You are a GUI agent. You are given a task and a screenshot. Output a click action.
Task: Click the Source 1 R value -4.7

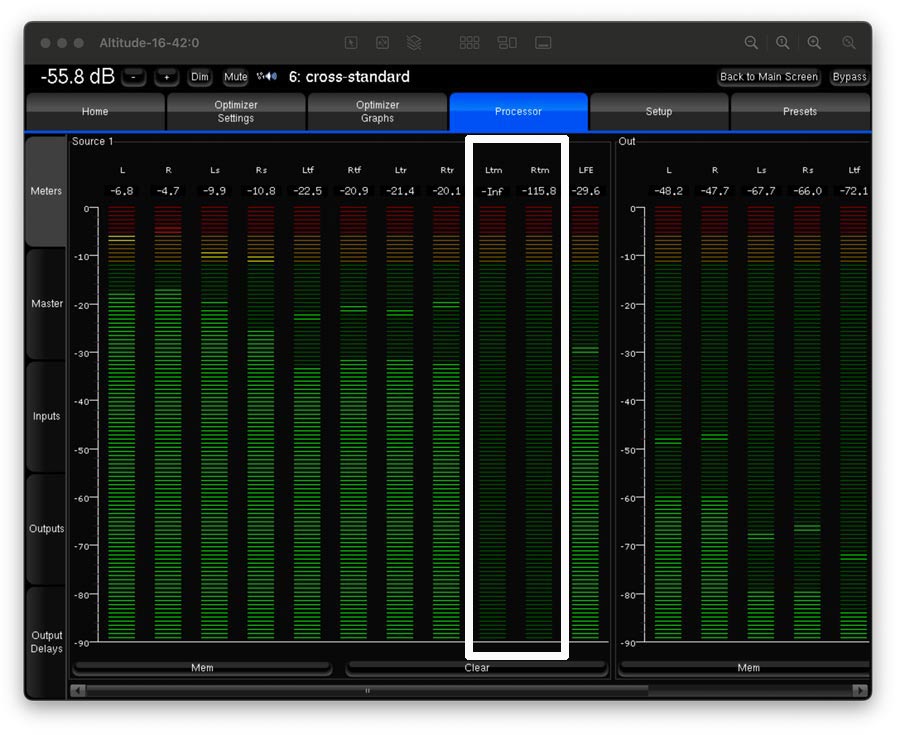pyautogui.click(x=168, y=191)
